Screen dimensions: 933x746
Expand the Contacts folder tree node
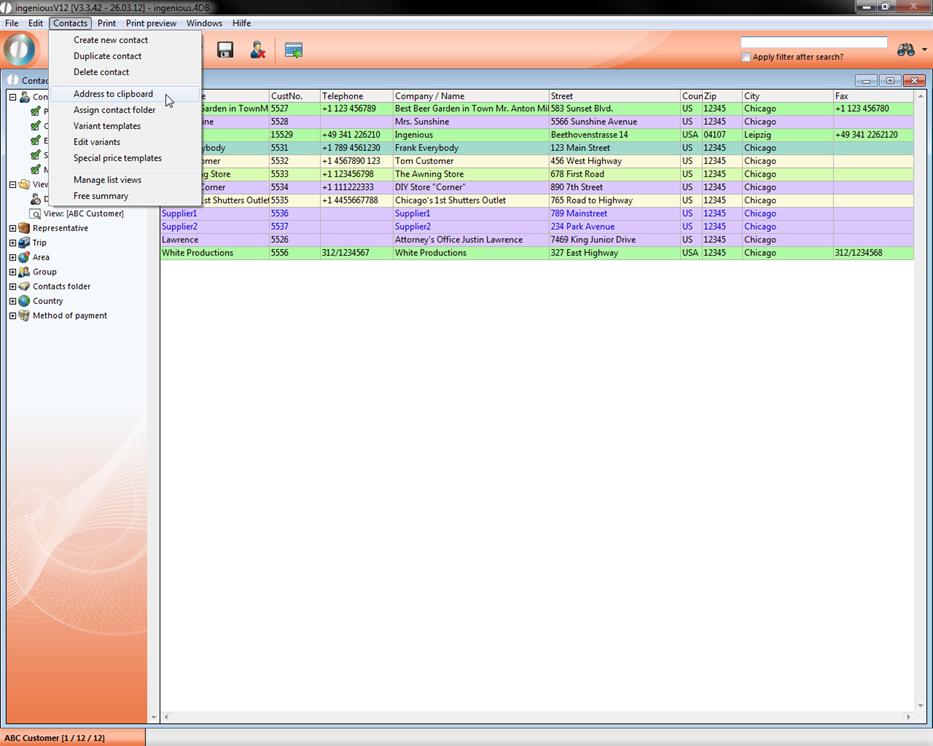(x=13, y=286)
